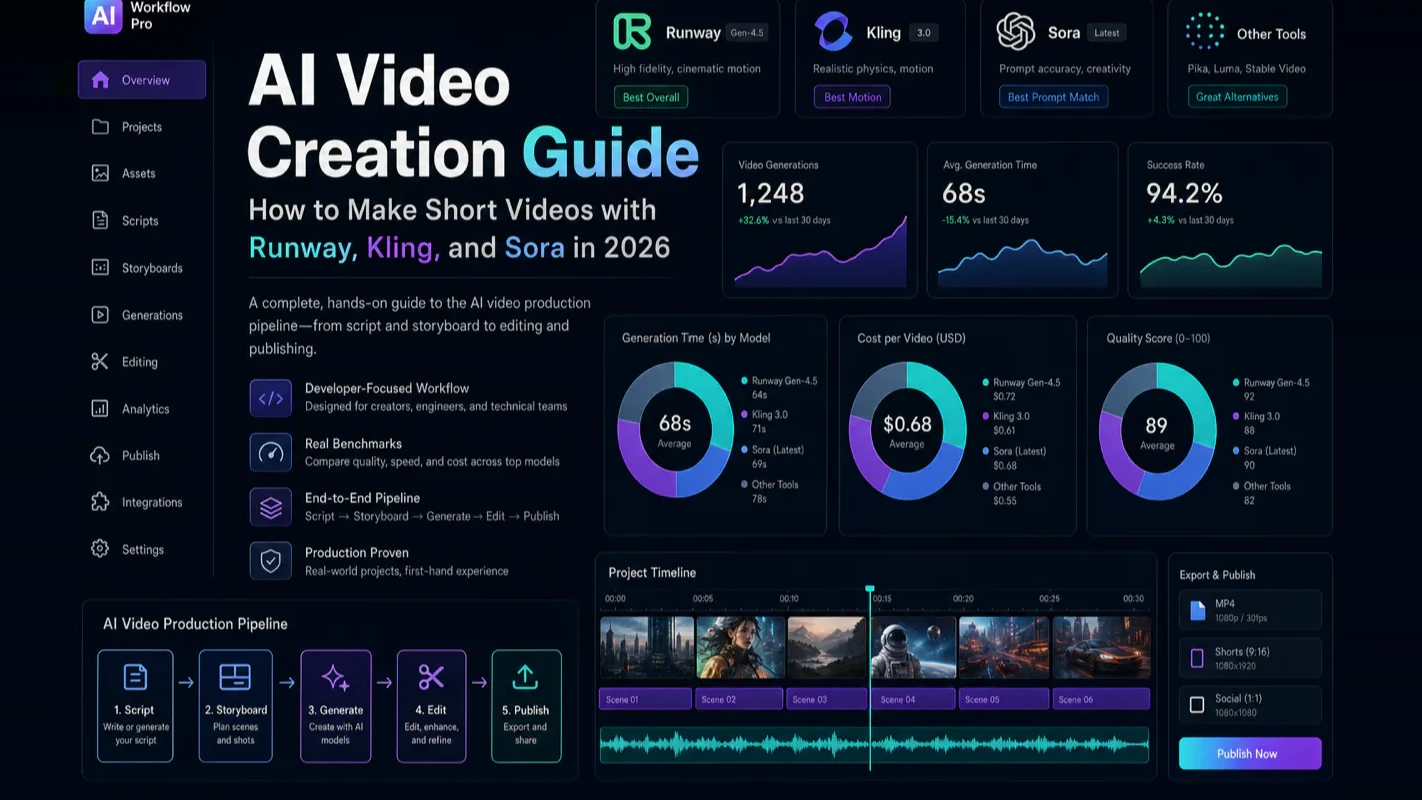Click the Other Tools dotted circle icon

(1204, 32)
